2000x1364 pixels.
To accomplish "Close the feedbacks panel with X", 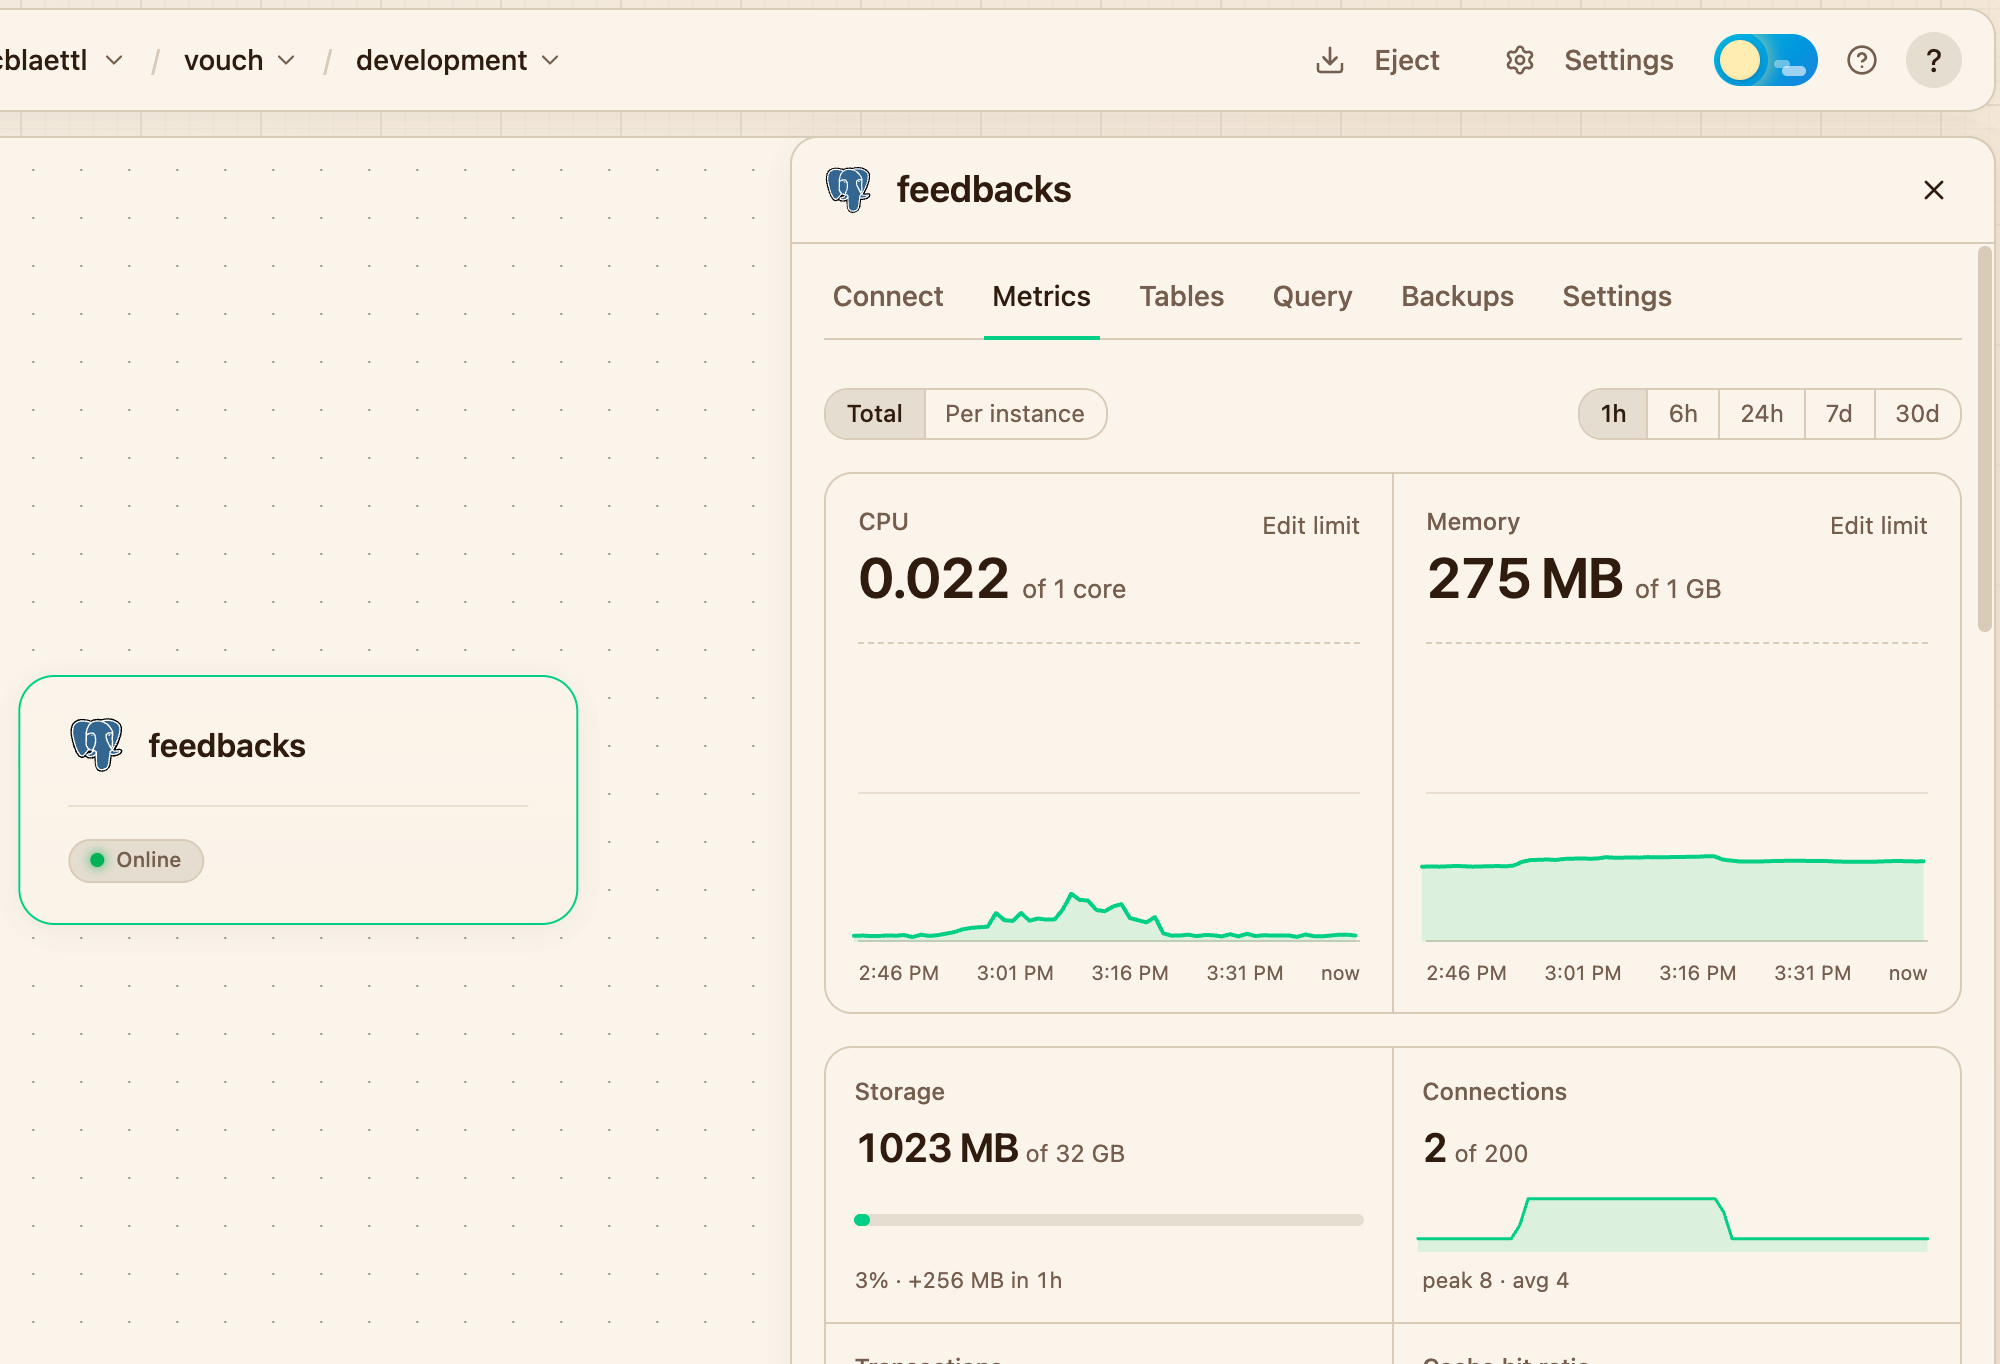I will click(1933, 190).
